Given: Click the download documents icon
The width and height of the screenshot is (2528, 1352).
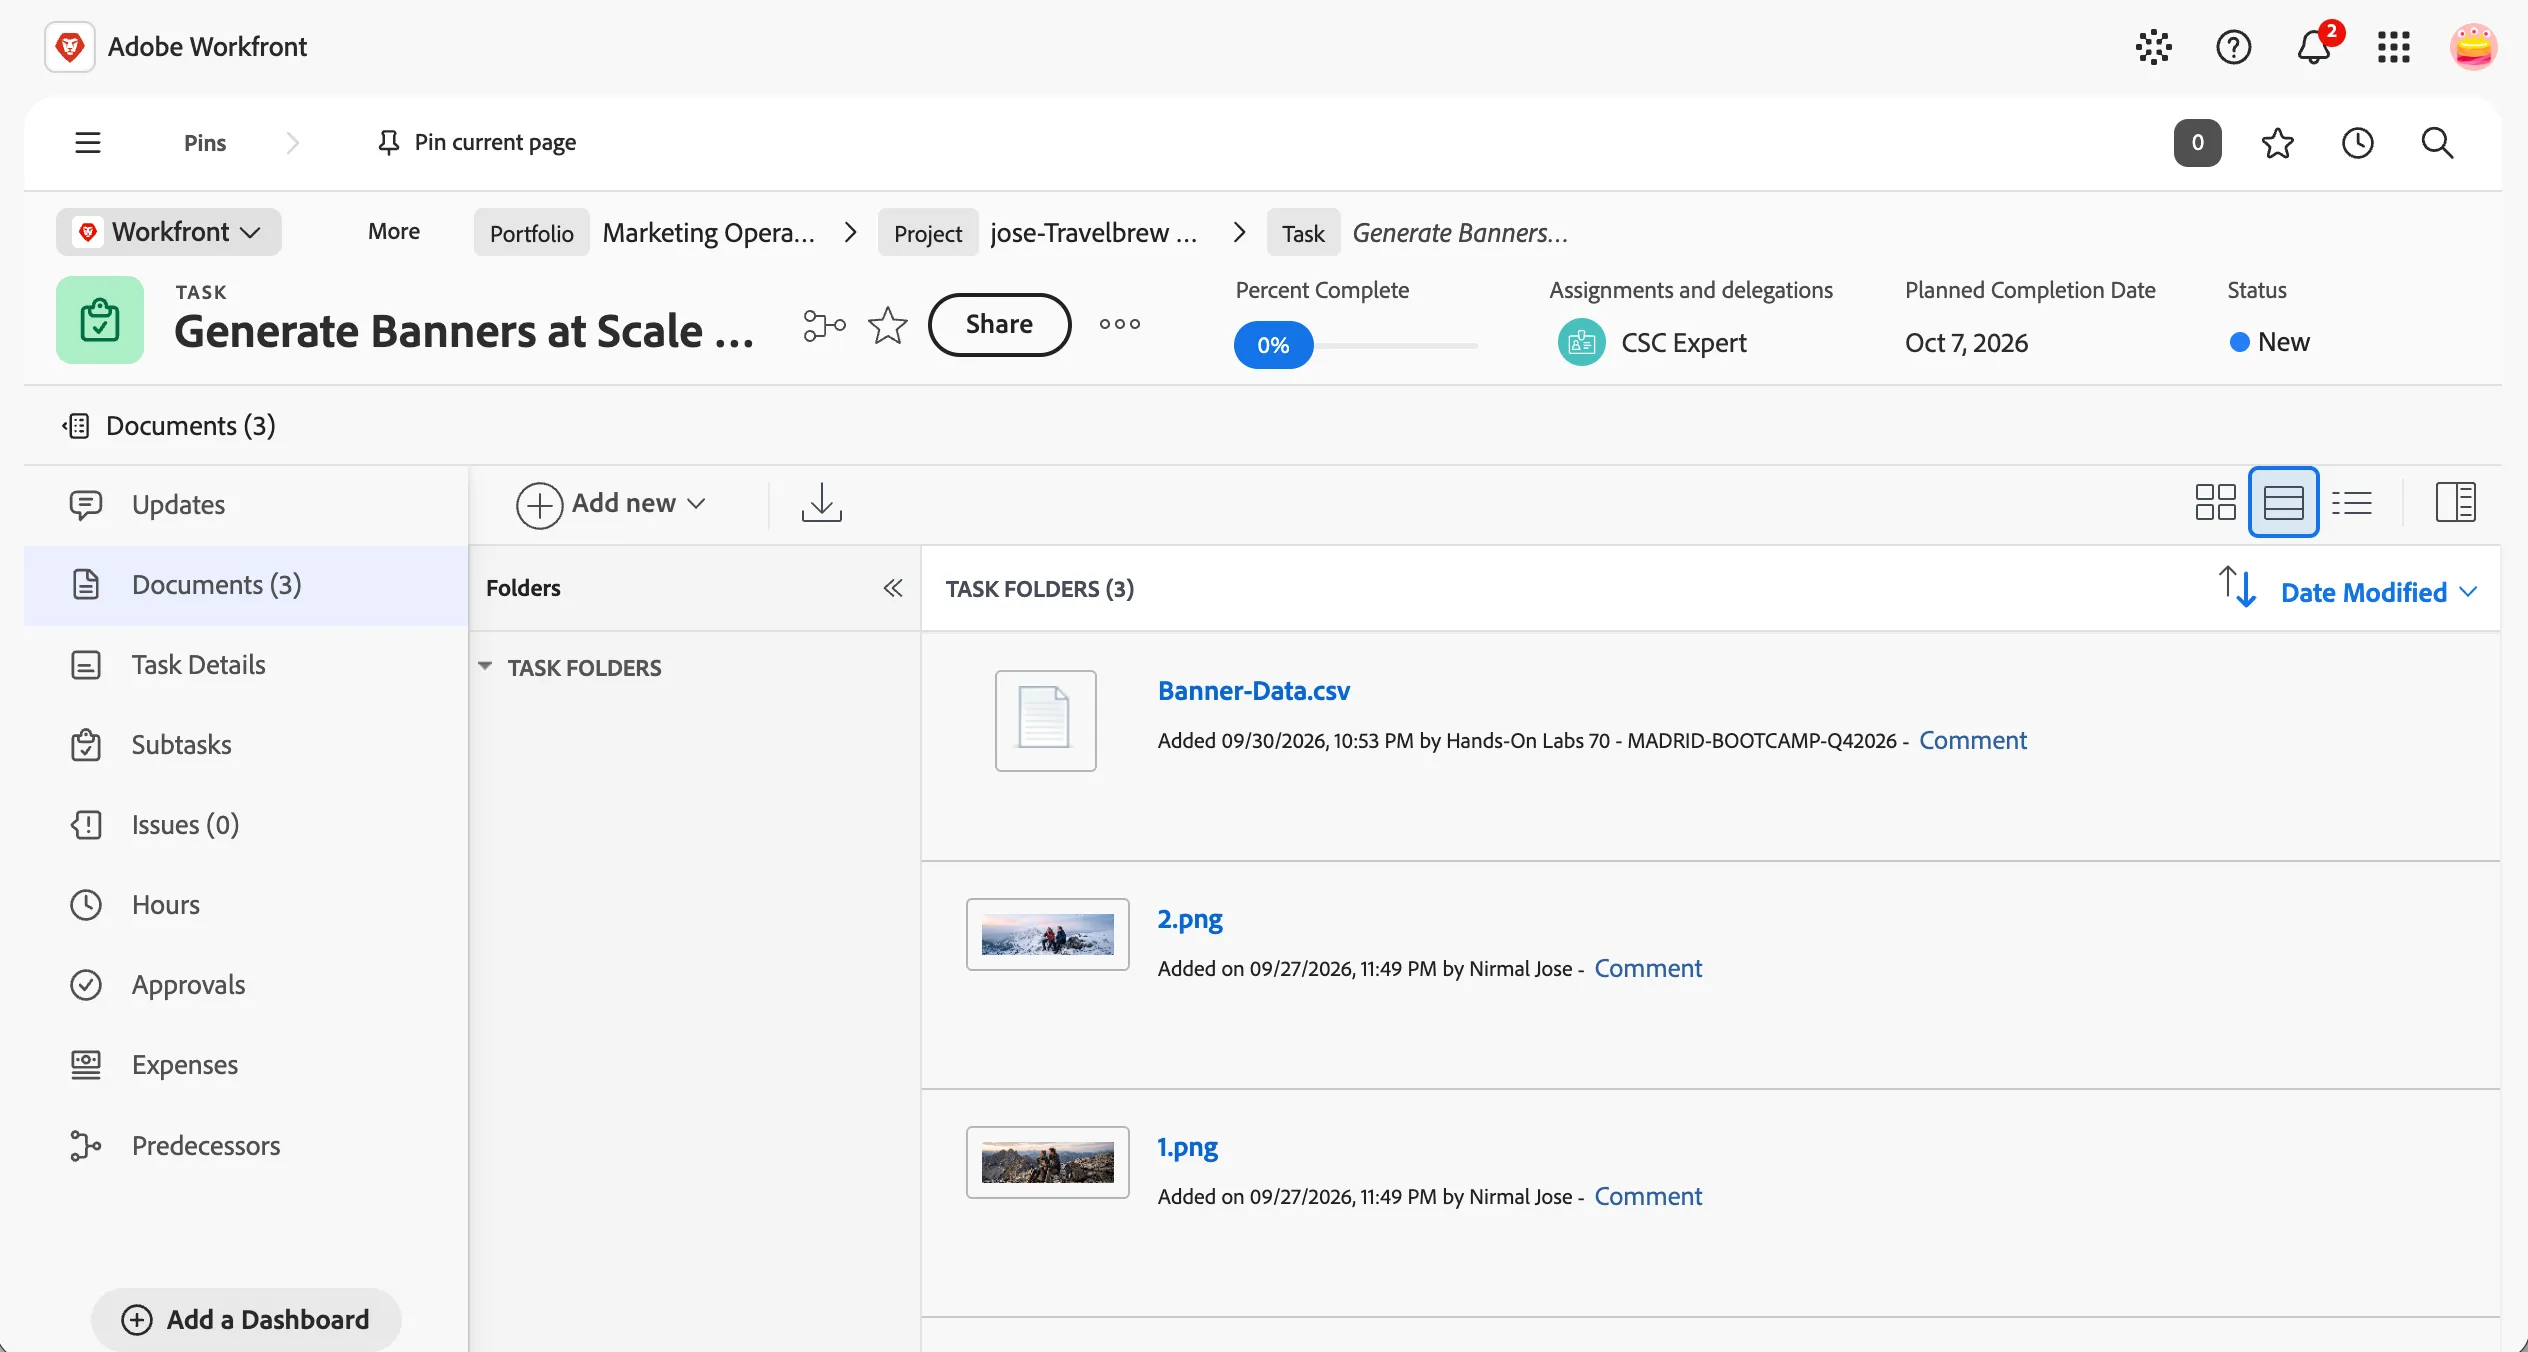Looking at the screenshot, I should coord(821,503).
